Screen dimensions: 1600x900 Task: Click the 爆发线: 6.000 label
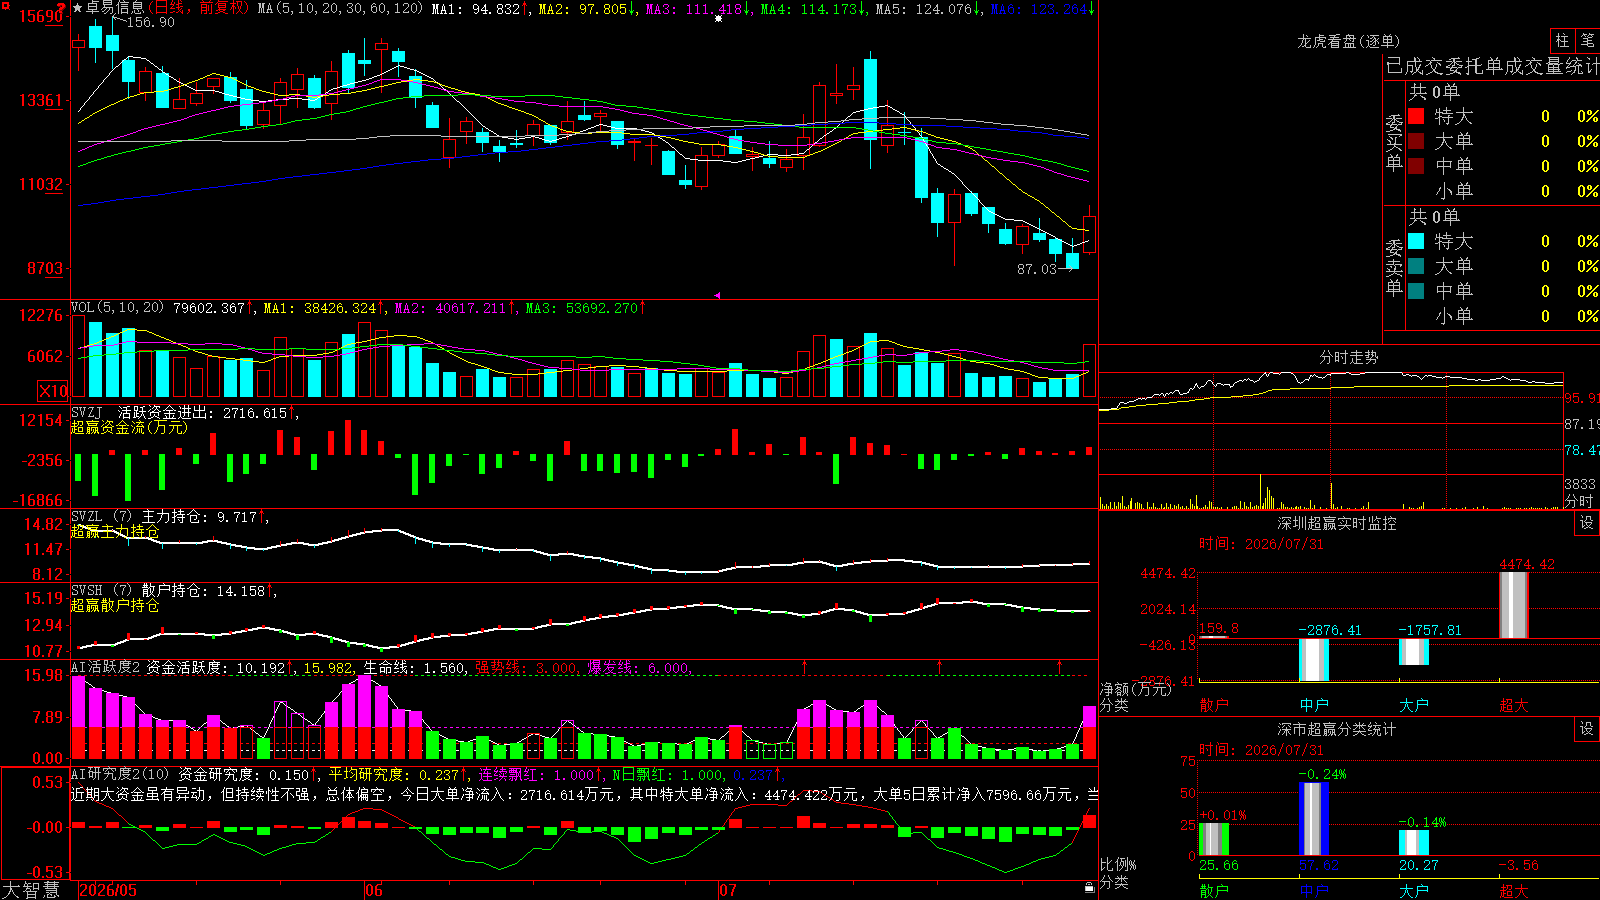click(x=638, y=668)
